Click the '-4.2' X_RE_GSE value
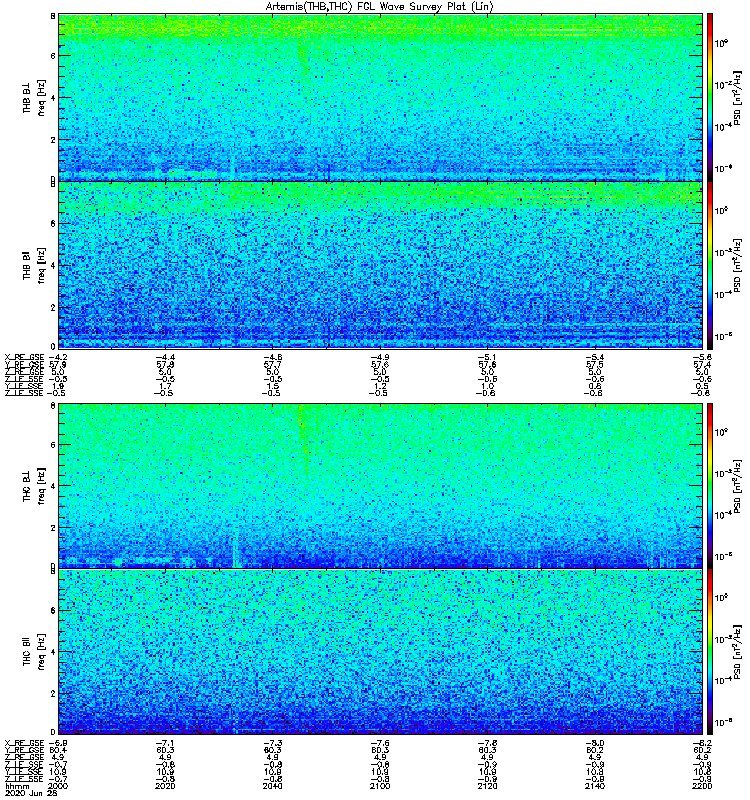The height and width of the screenshot is (800, 750). point(58,357)
